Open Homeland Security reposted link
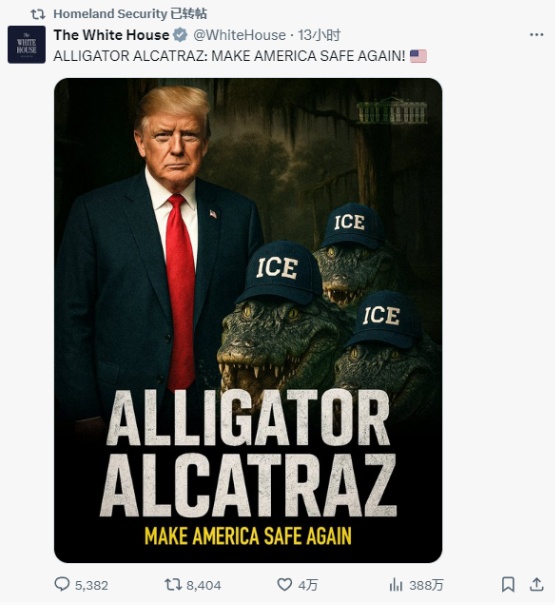Screen dimensions: 555x605 130,14
